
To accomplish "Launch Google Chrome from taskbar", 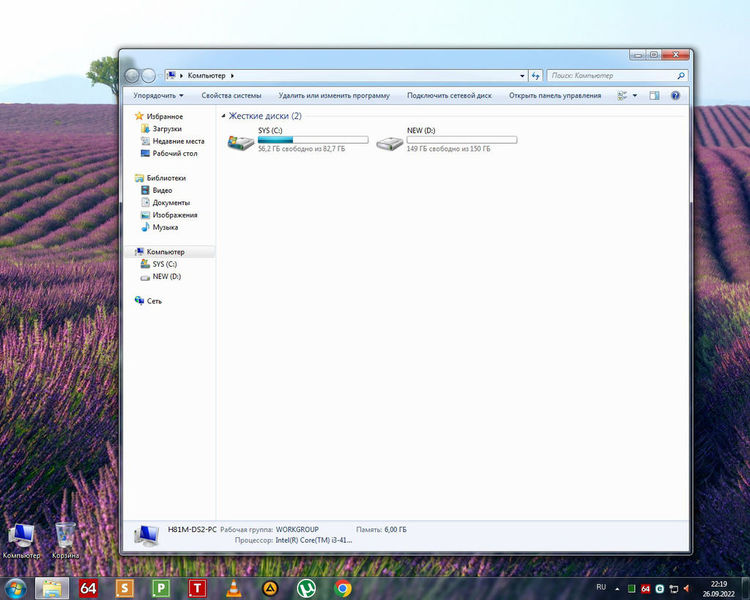I will click(342, 588).
